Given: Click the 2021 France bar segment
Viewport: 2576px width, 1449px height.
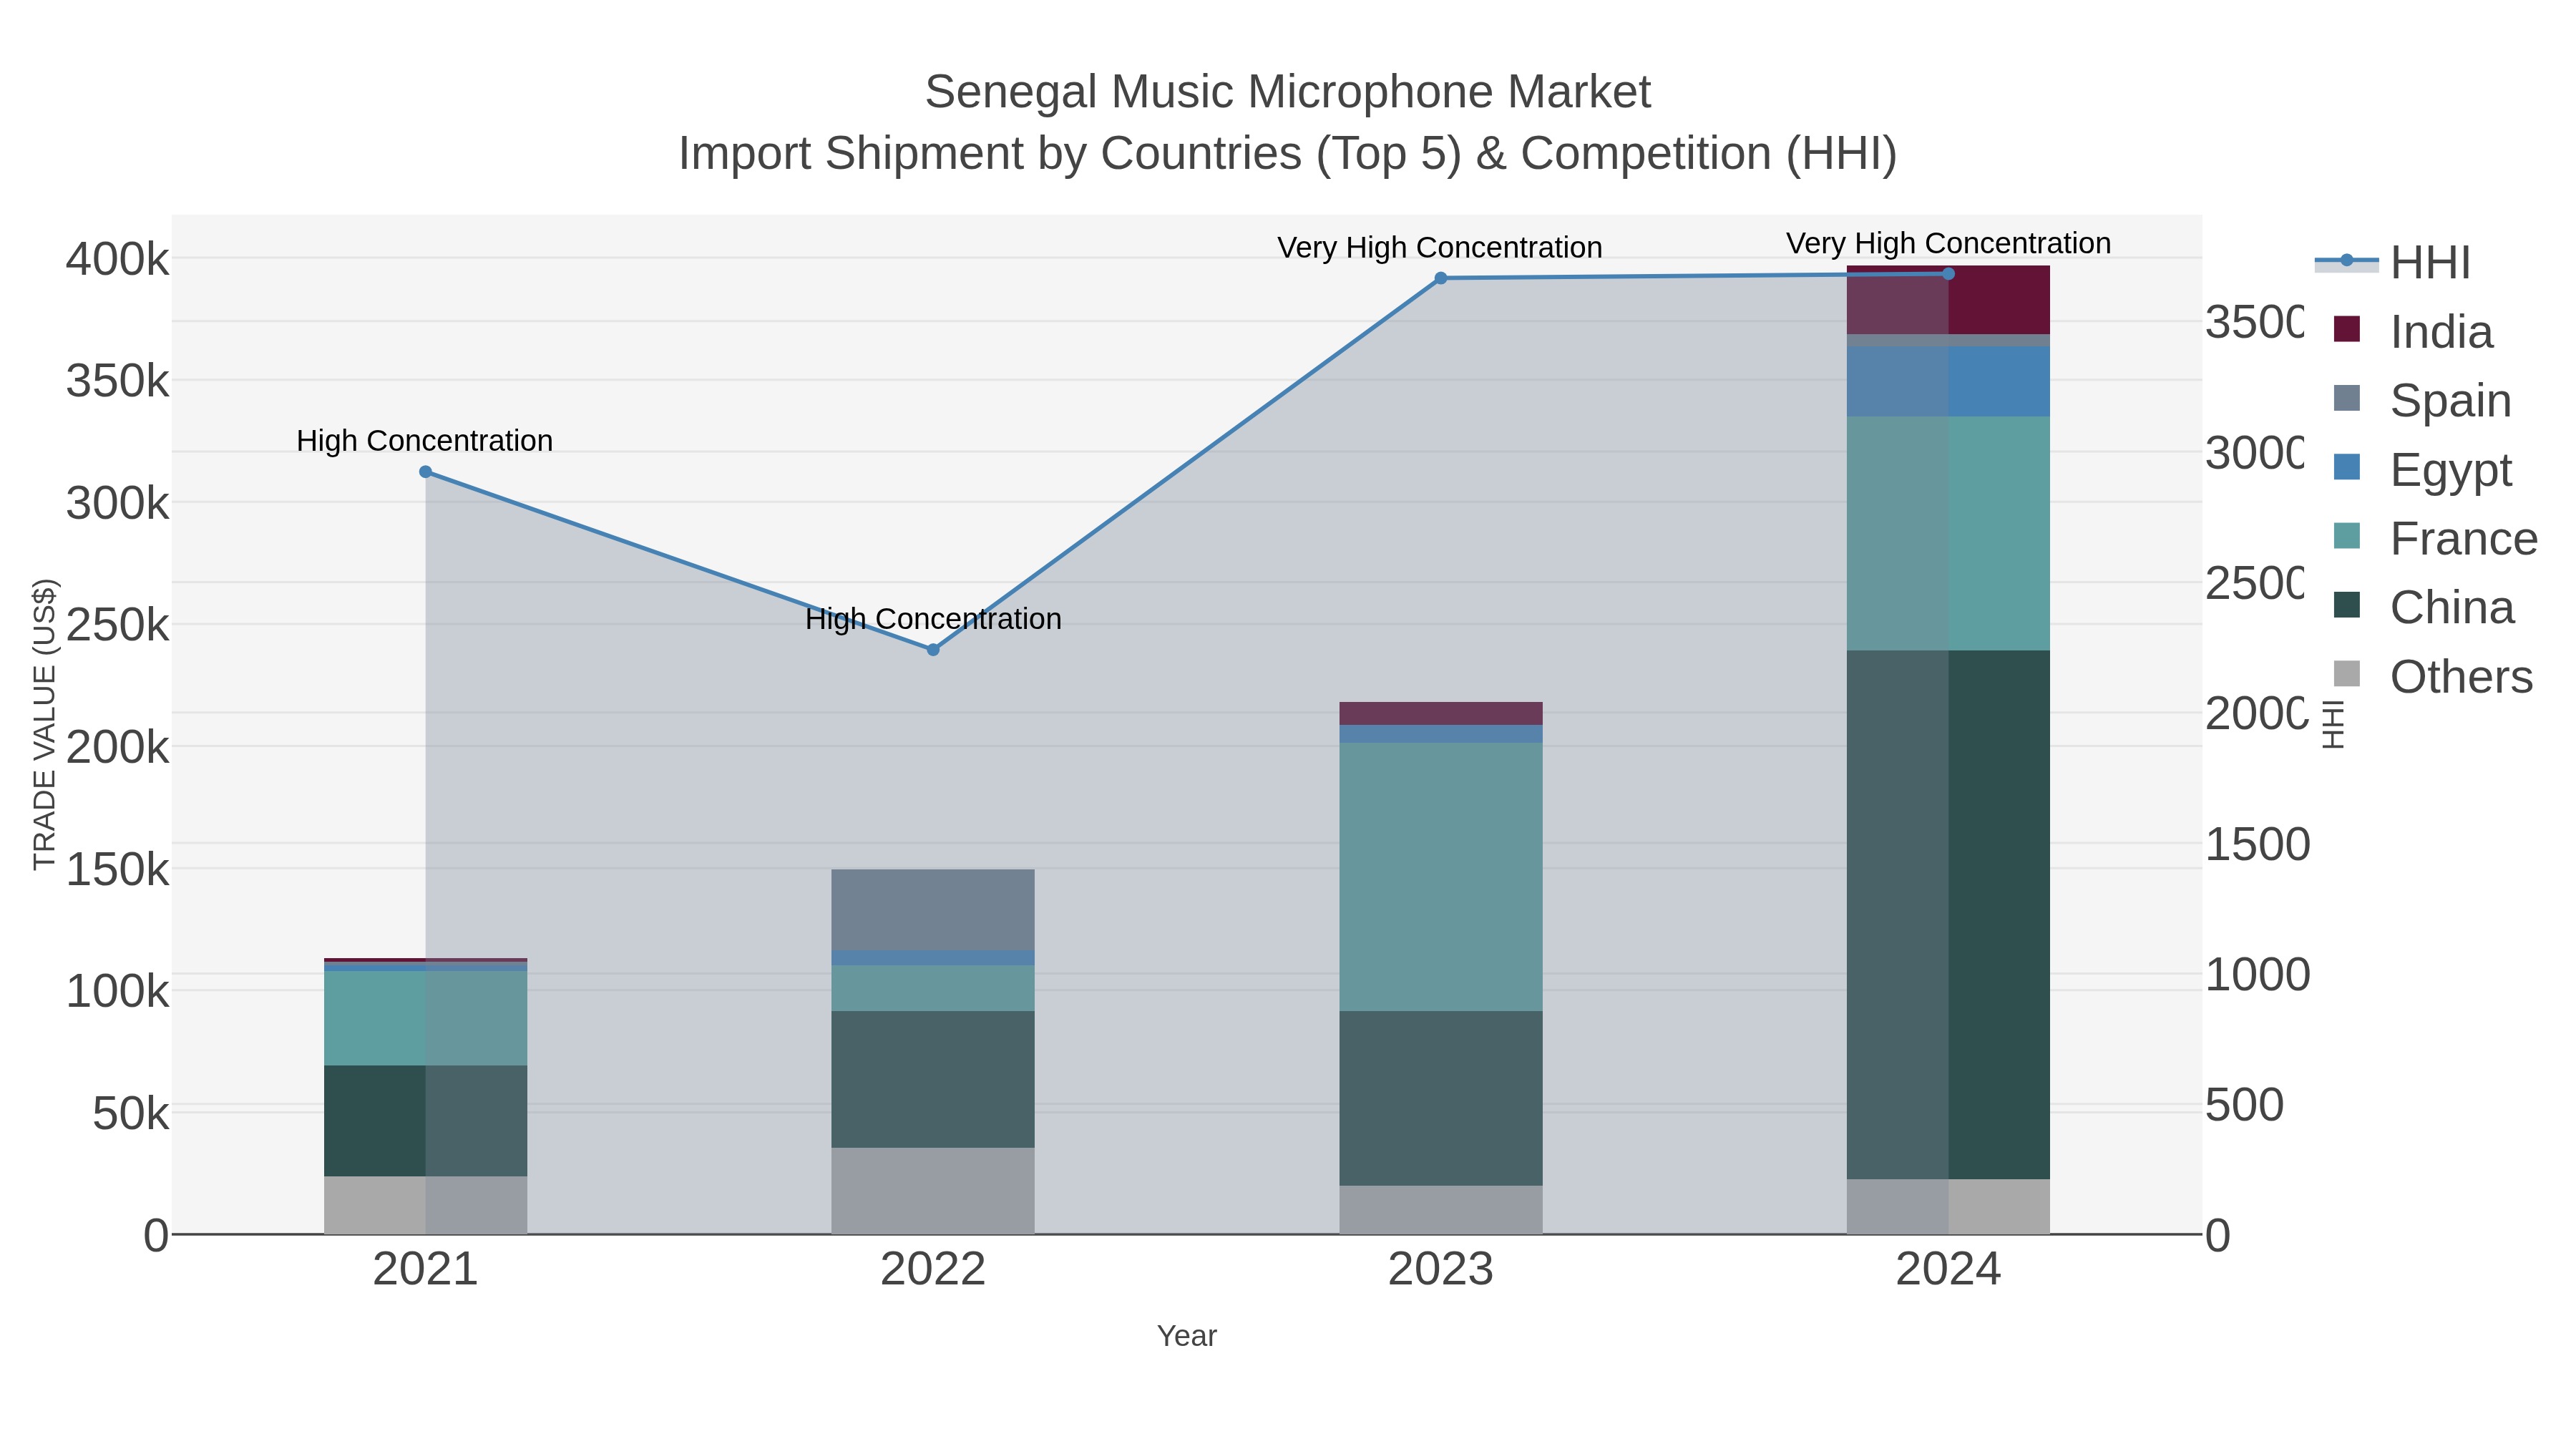Looking at the screenshot, I should 425,1018.
